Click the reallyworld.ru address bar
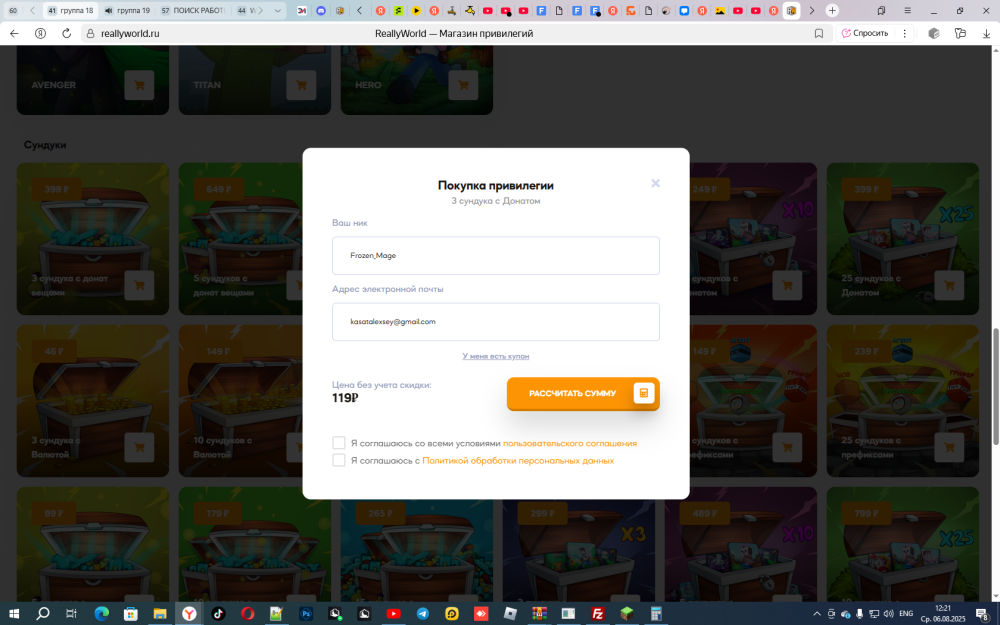Viewport: 1000px width, 625px height. pos(130,33)
